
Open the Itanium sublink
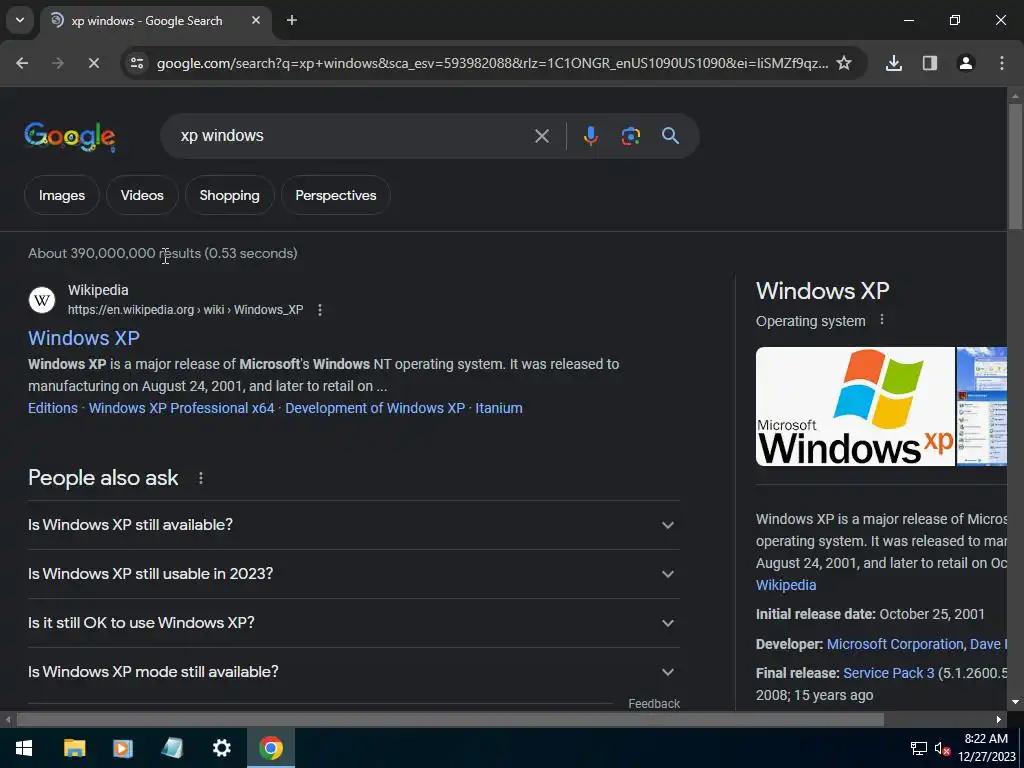click(499, 408)
